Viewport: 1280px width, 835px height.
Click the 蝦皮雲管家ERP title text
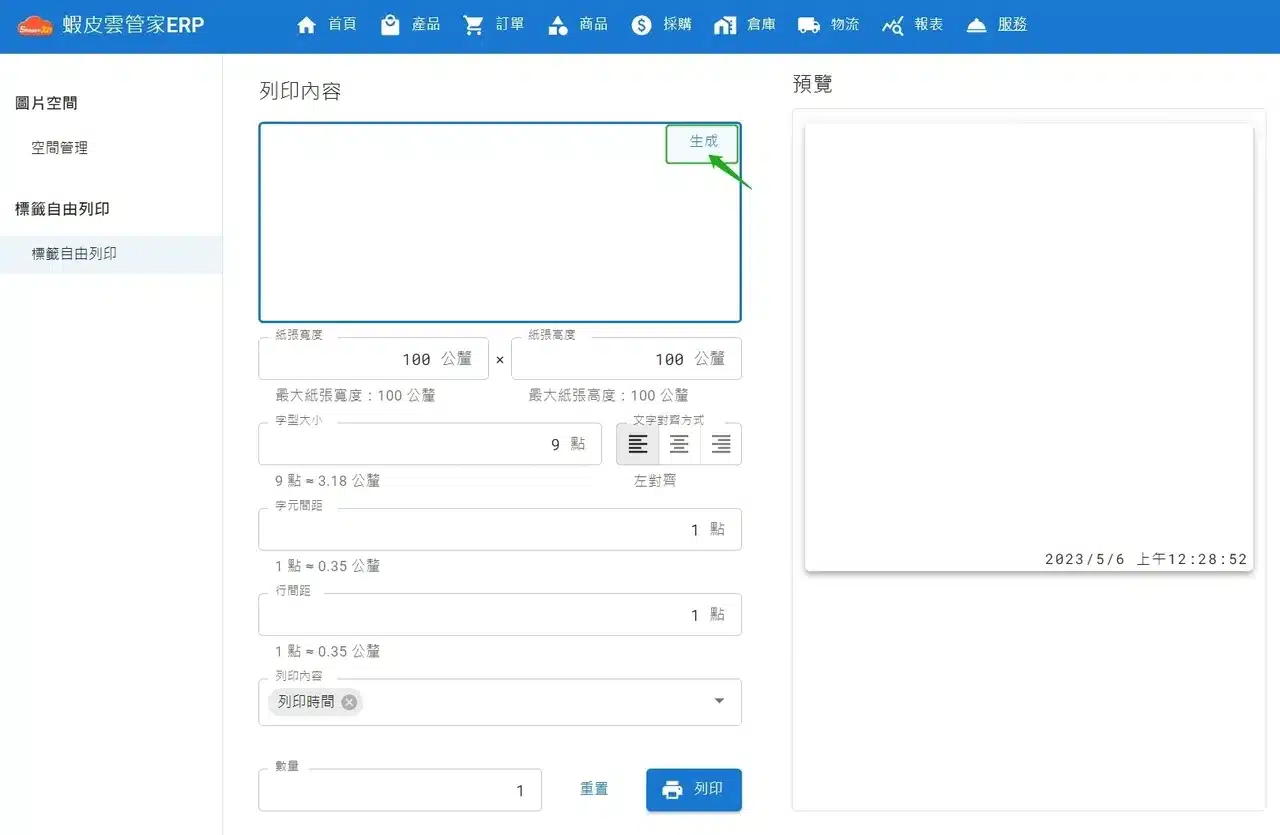click(133, 25)
